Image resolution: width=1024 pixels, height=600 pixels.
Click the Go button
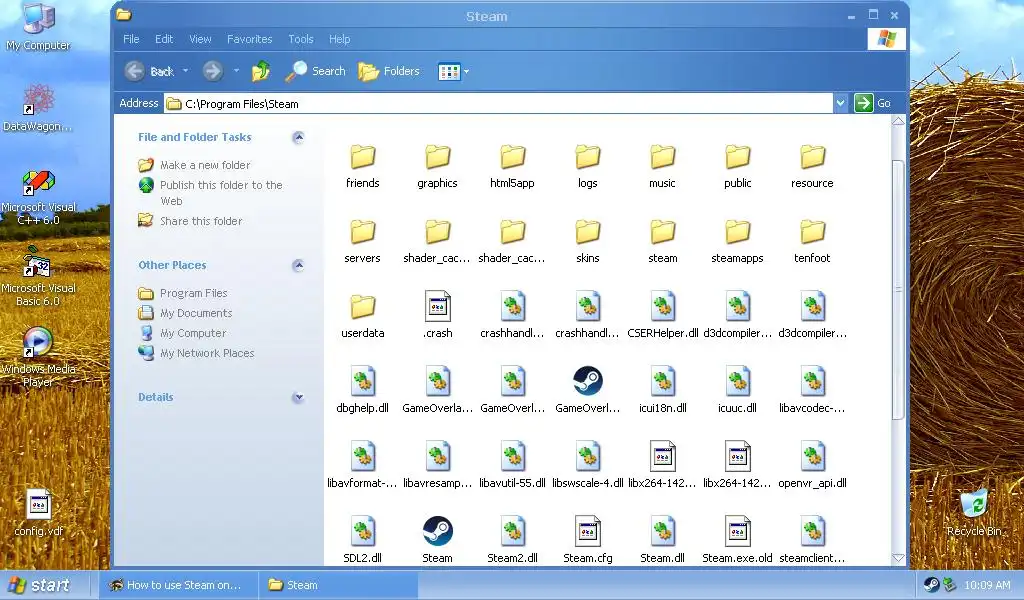tap(873, 103)
